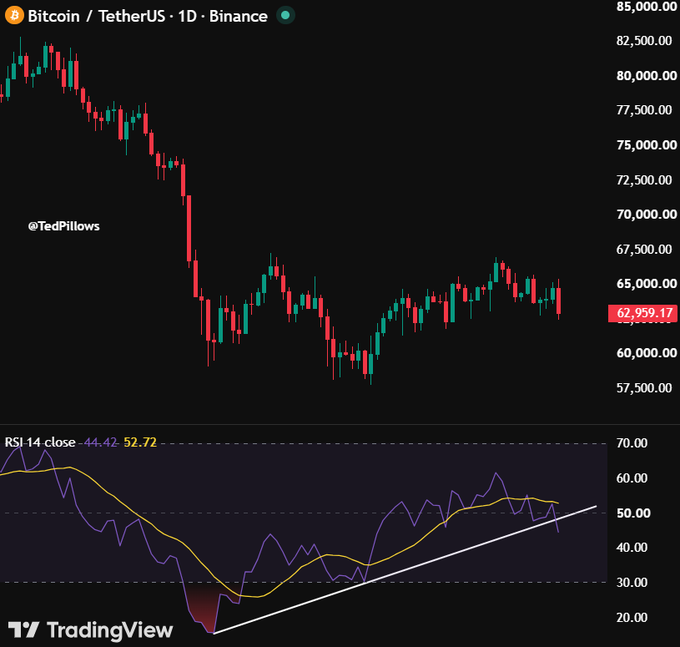
Task: Click the 67,500.00 price axis label
Action: tap(644, 249)
